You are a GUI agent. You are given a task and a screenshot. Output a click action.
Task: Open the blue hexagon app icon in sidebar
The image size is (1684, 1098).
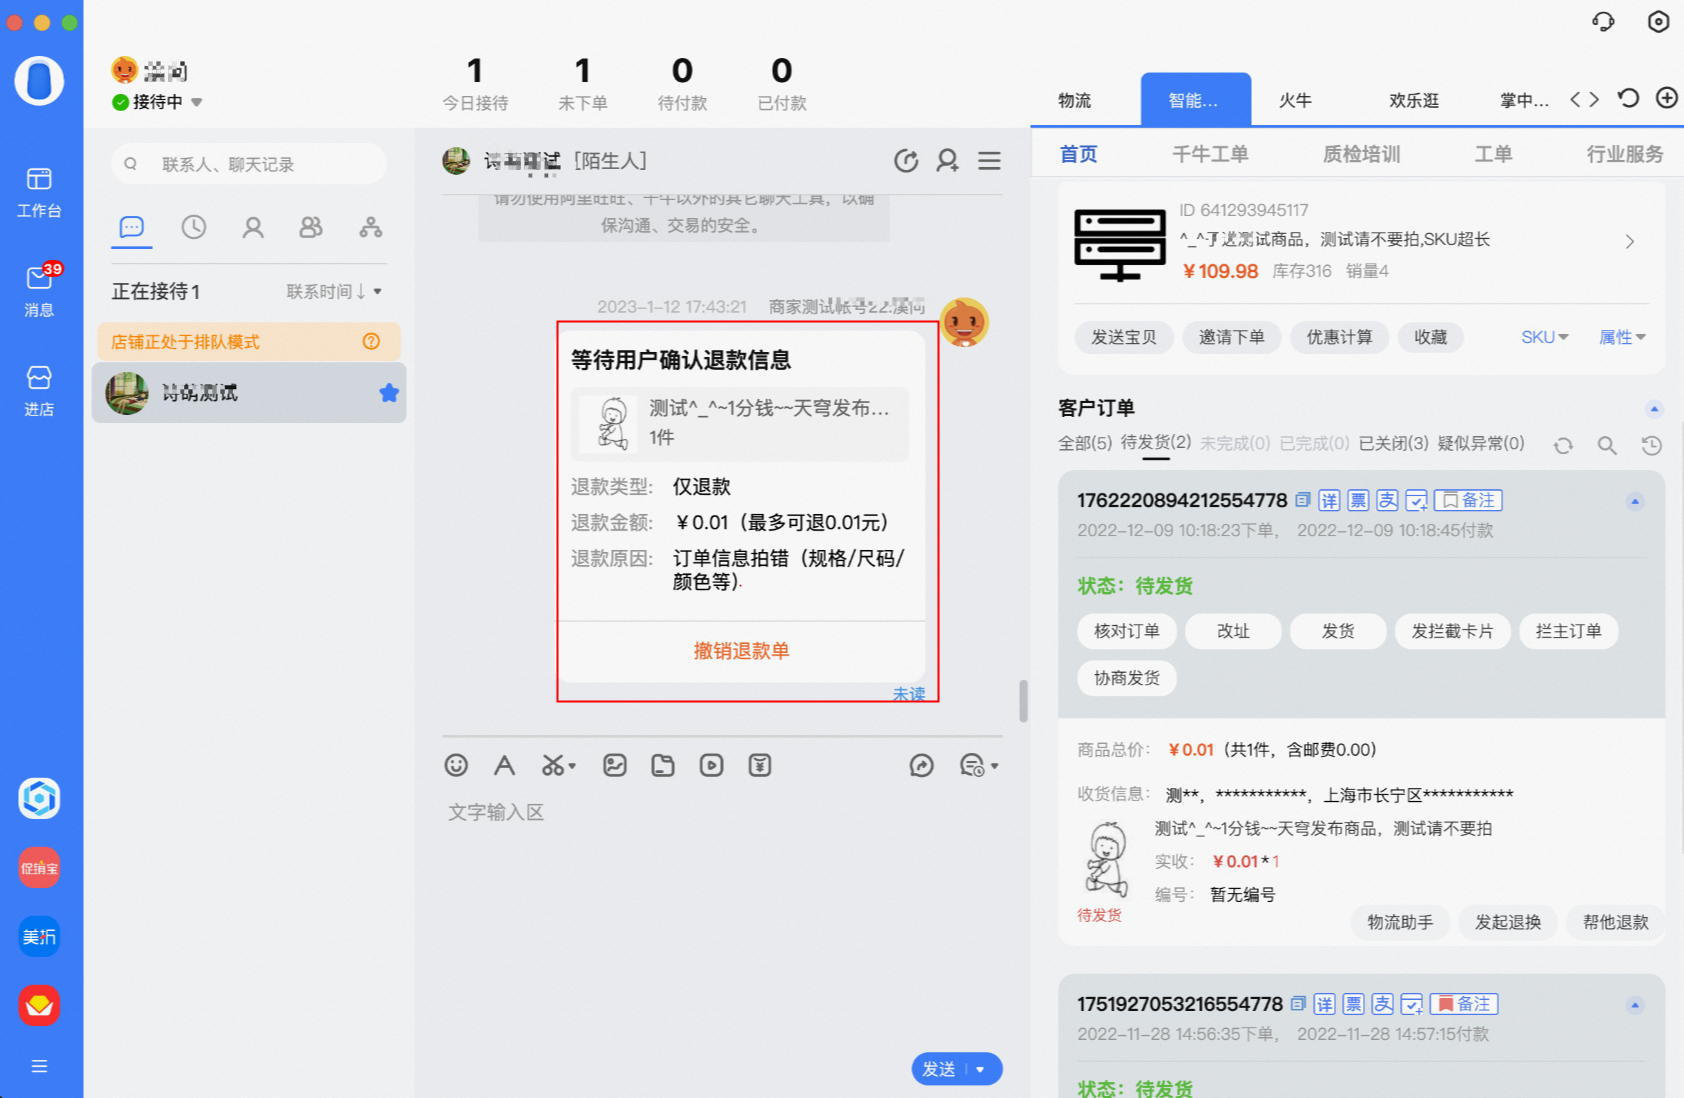(39, 798)
